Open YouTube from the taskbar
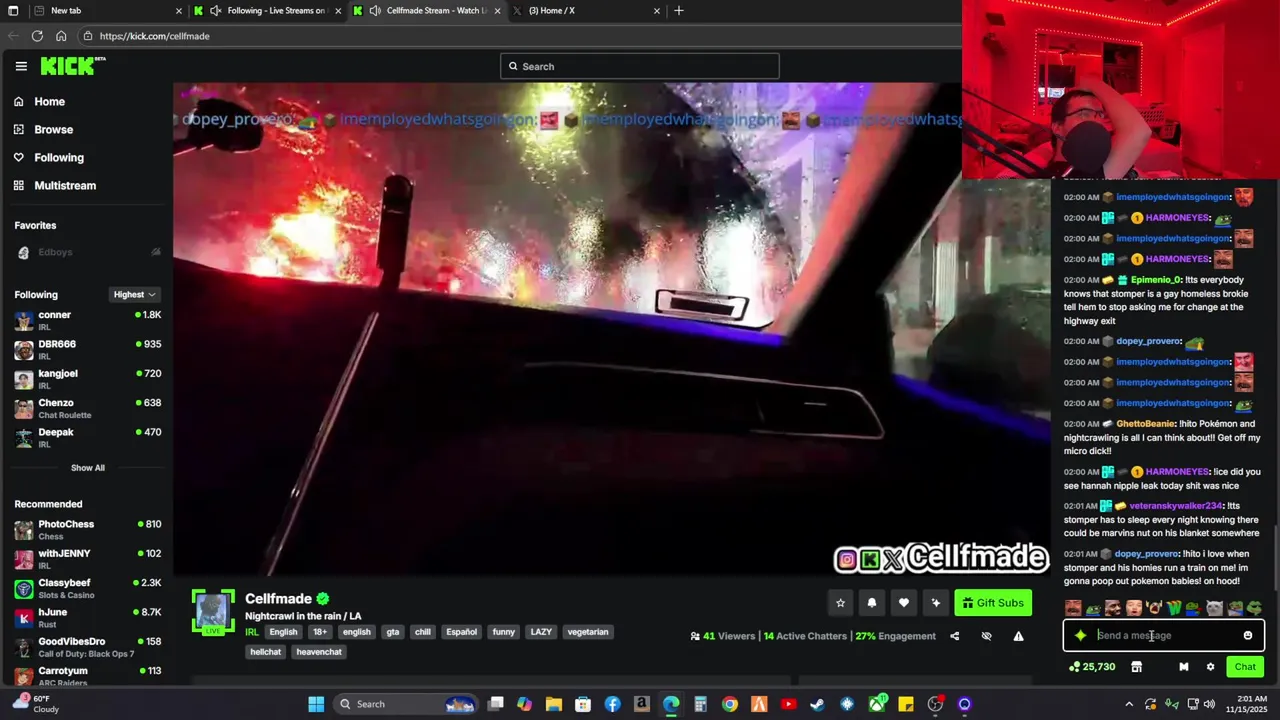The height and width of the screenshot is (720, 1280). pyautogui.click(x=788, y=704)
